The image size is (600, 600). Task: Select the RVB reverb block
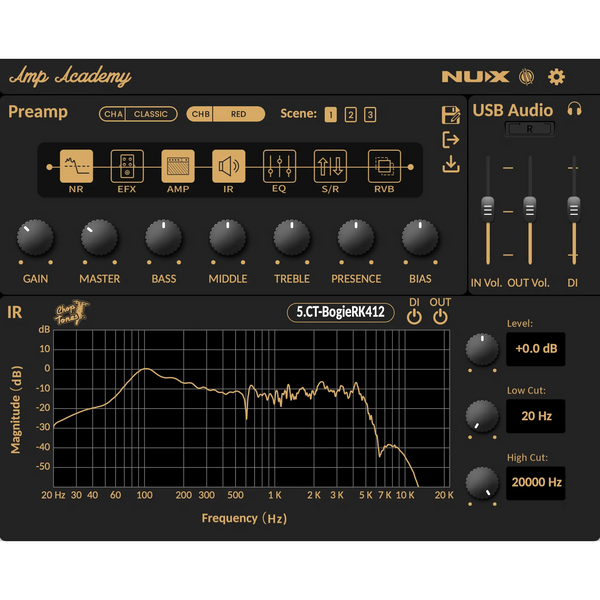(x=384, y=166)
